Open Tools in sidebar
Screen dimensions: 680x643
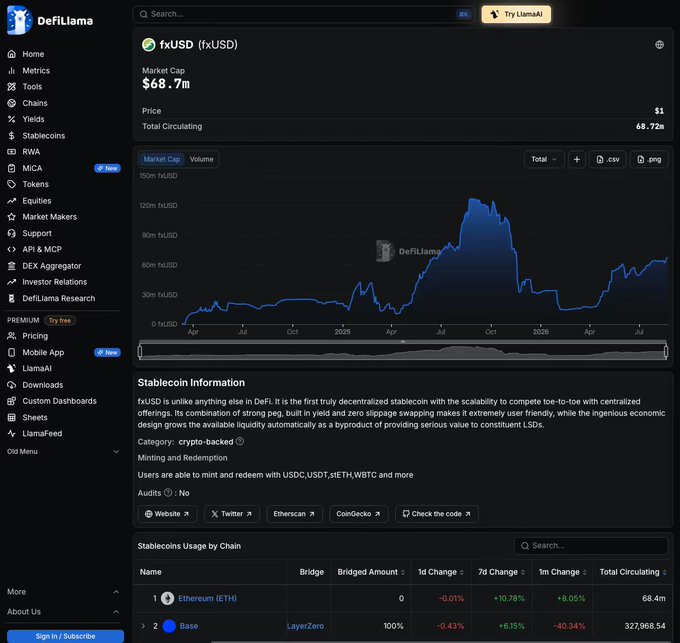[x=32, y=87]
